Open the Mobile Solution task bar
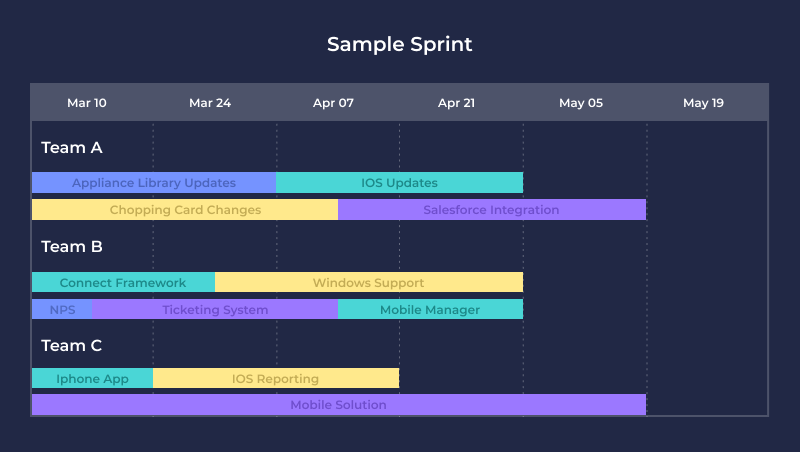The image size is (800, 452). [338, 405]
